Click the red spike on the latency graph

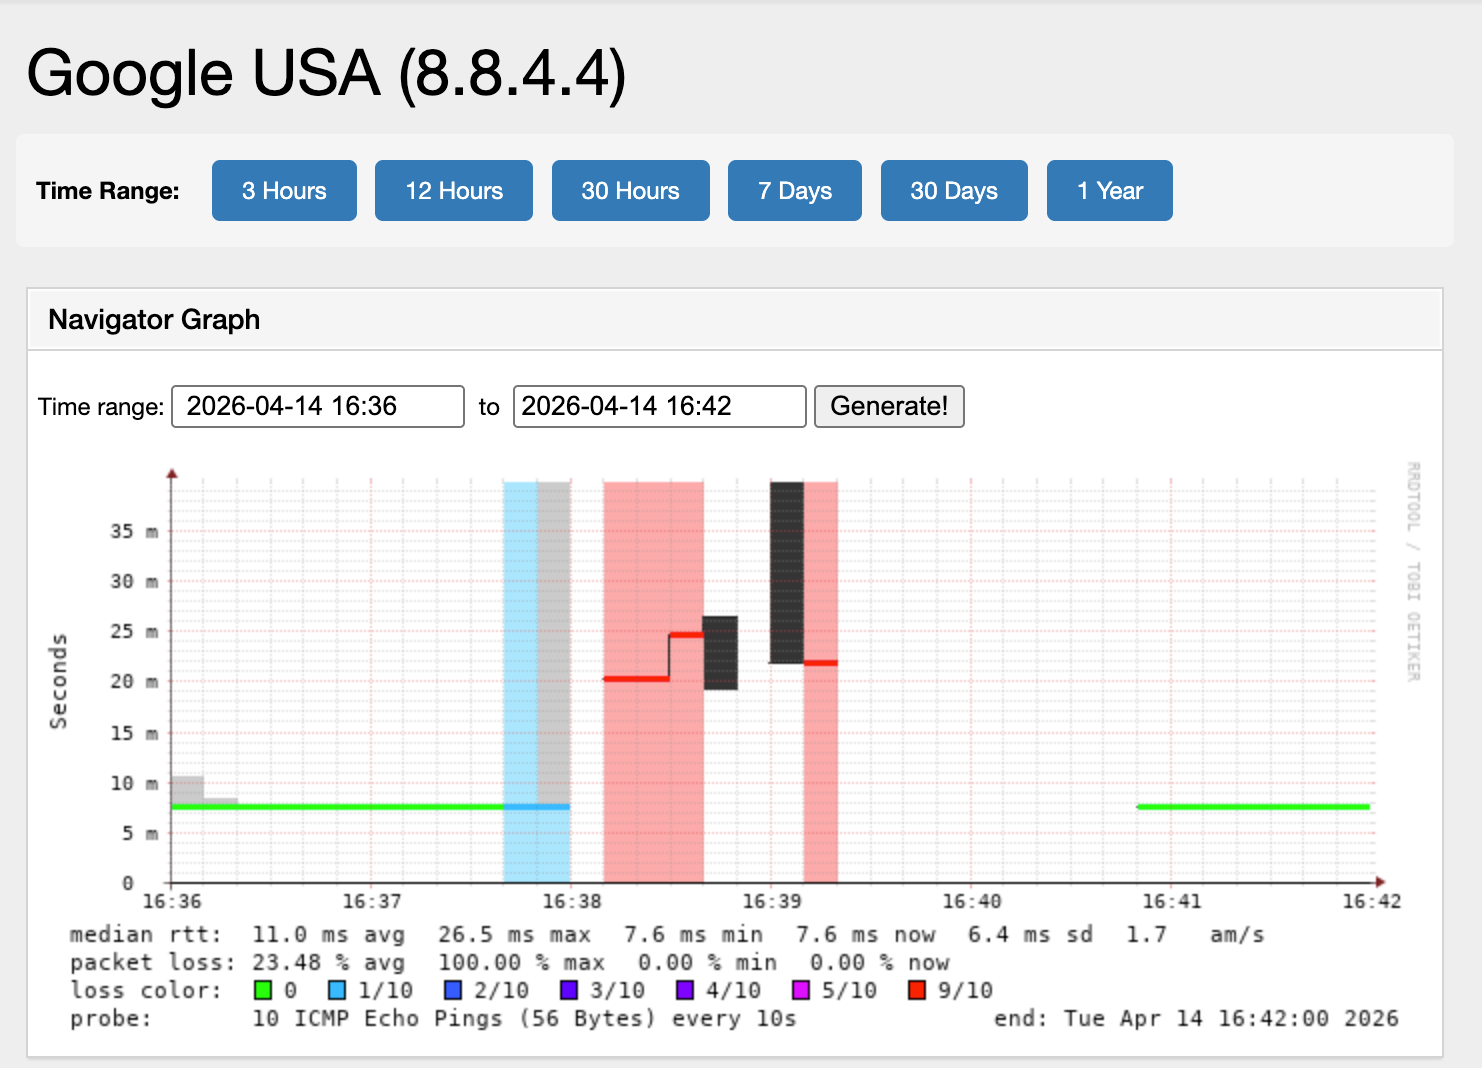click(x=685, y=634)
